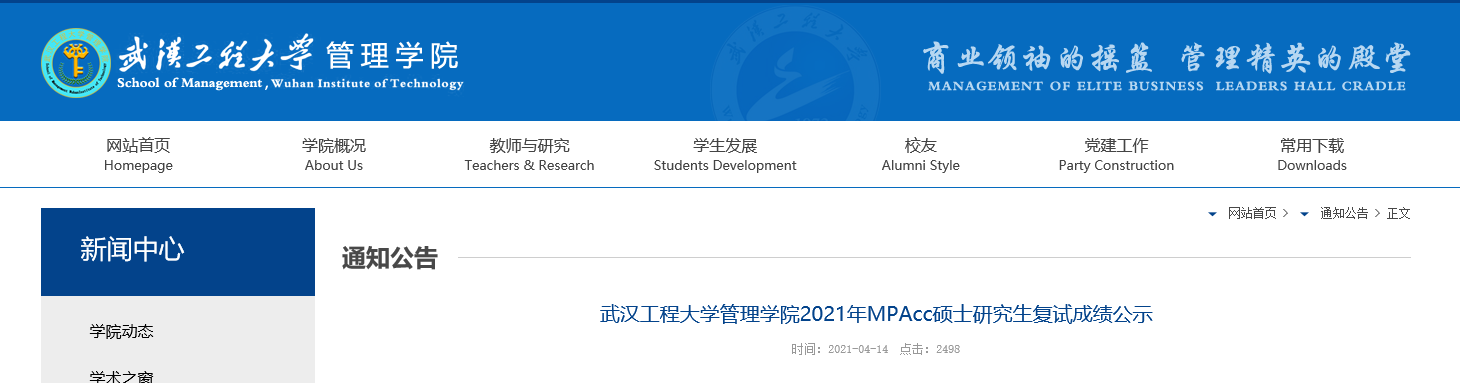Click the 通知公告 section heading
The height and width of the screenshot is (383, 1460).
390,258
